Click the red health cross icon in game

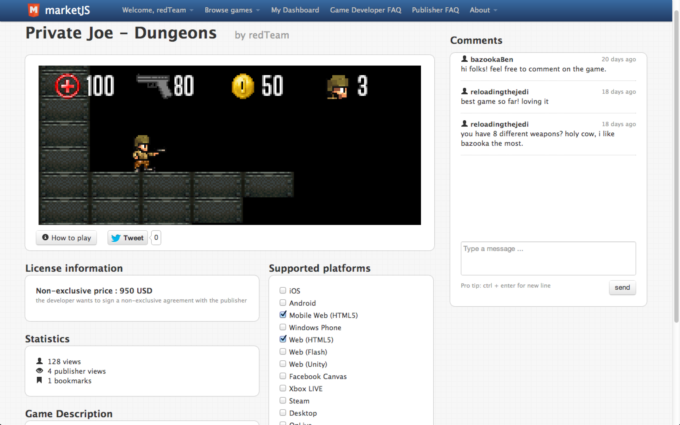(67, 86)
